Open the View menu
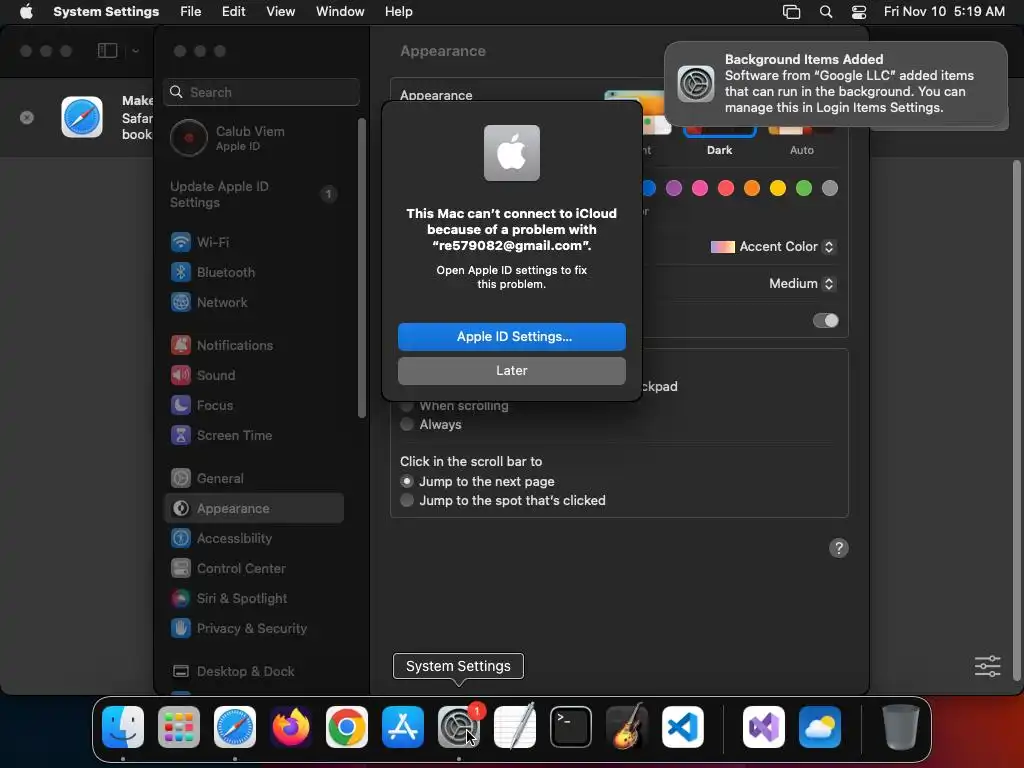Viewport: 1024px width, 768px height. coord(281,12)
